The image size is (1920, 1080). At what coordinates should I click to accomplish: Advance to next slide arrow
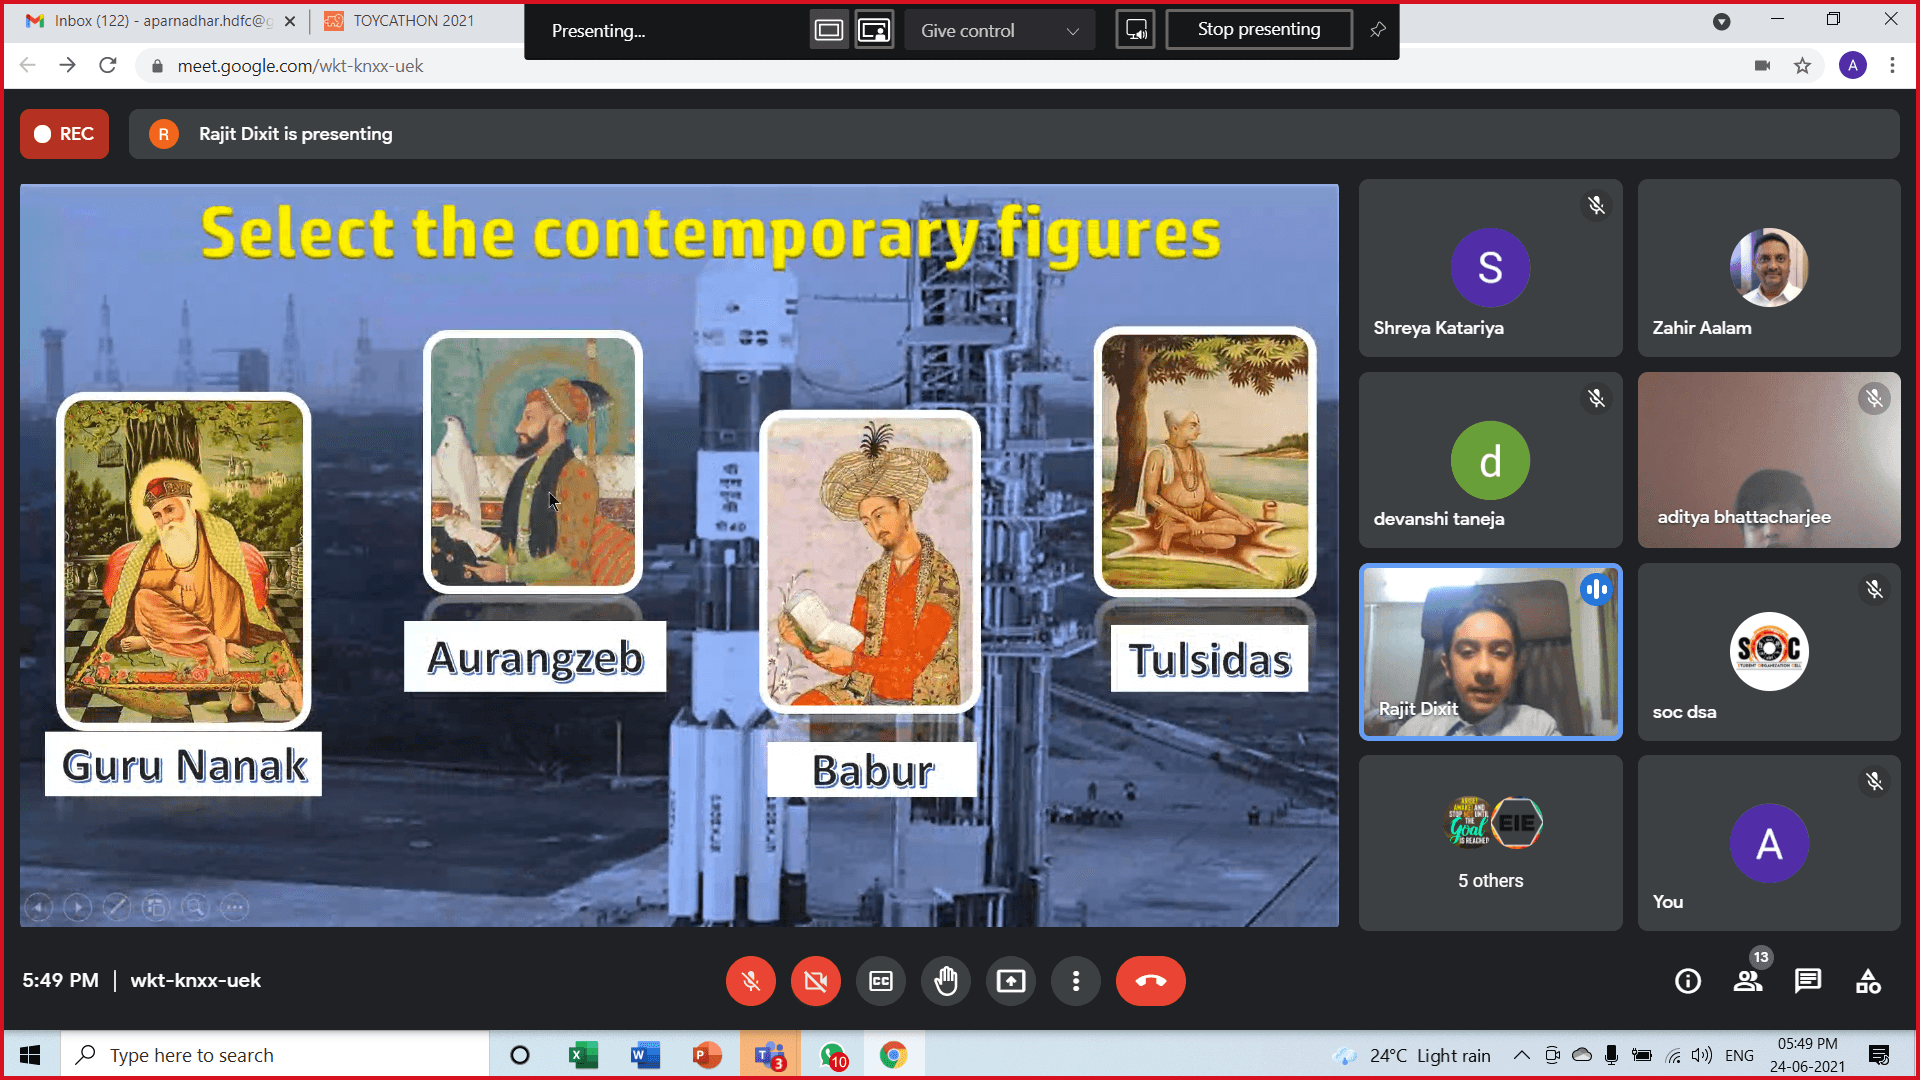pos(77,907)
